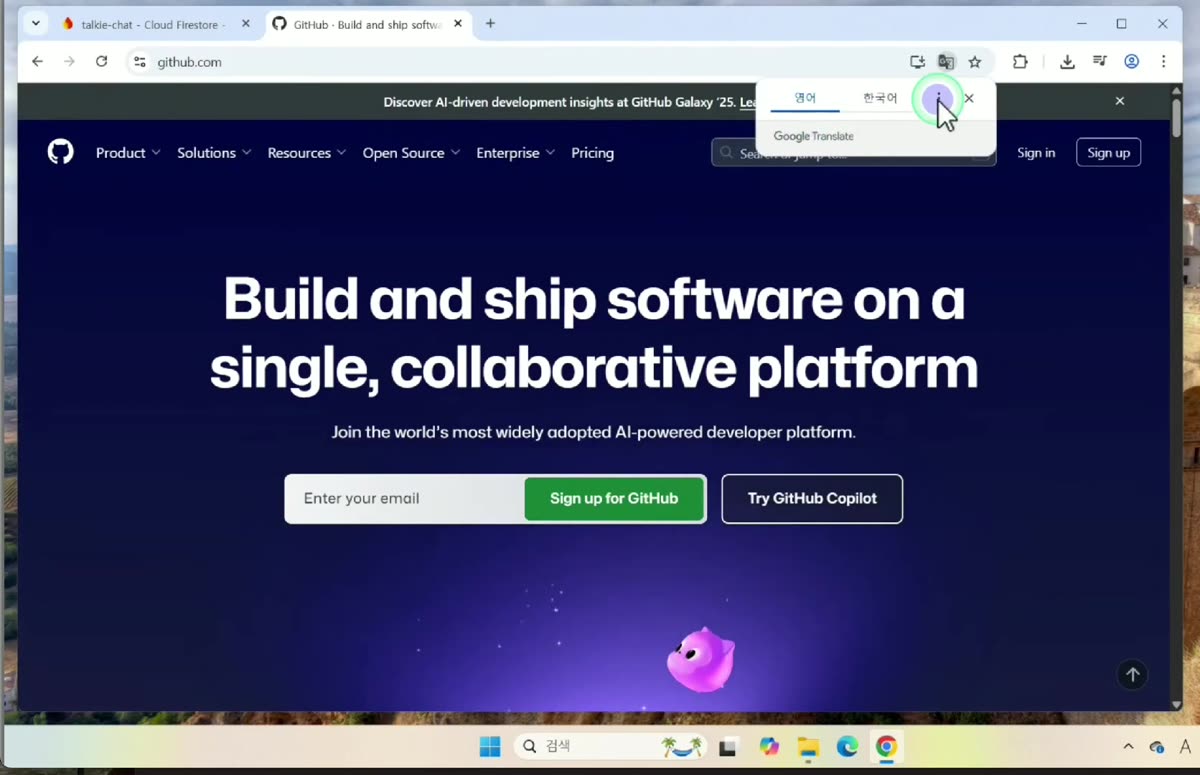Click the Chrome icon in the taskbar

click(886, 747)
